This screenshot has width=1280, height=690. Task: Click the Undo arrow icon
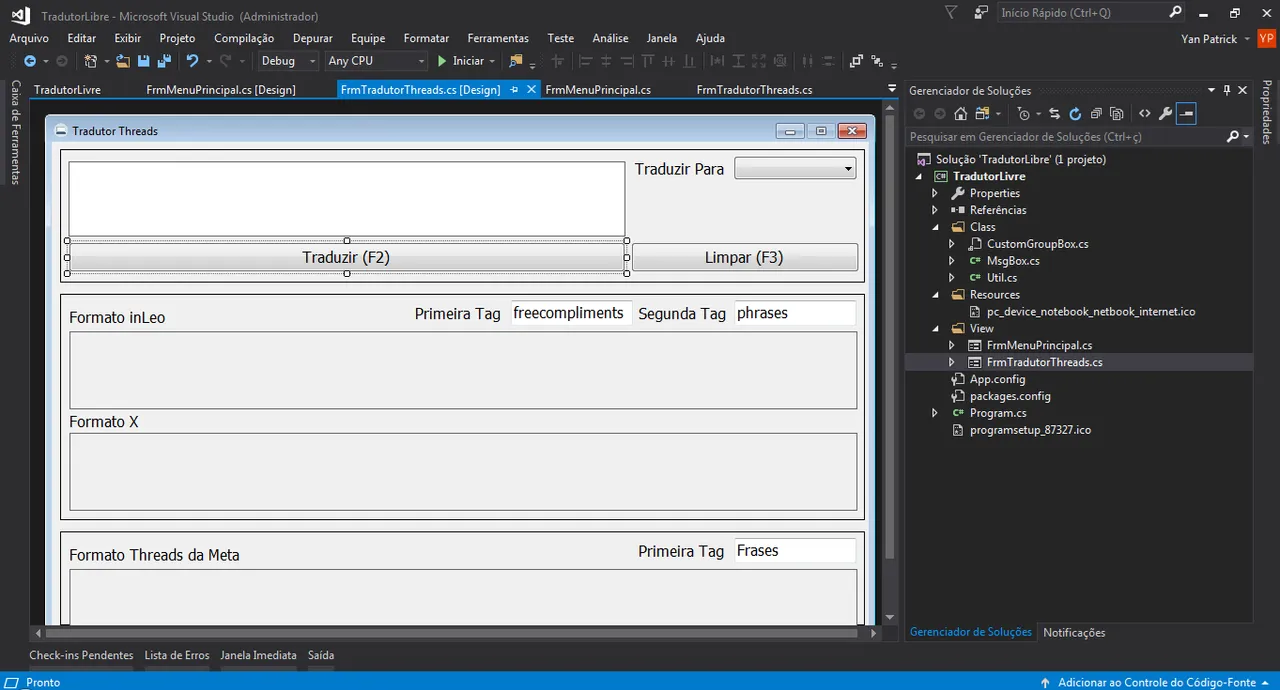[192, 61]
